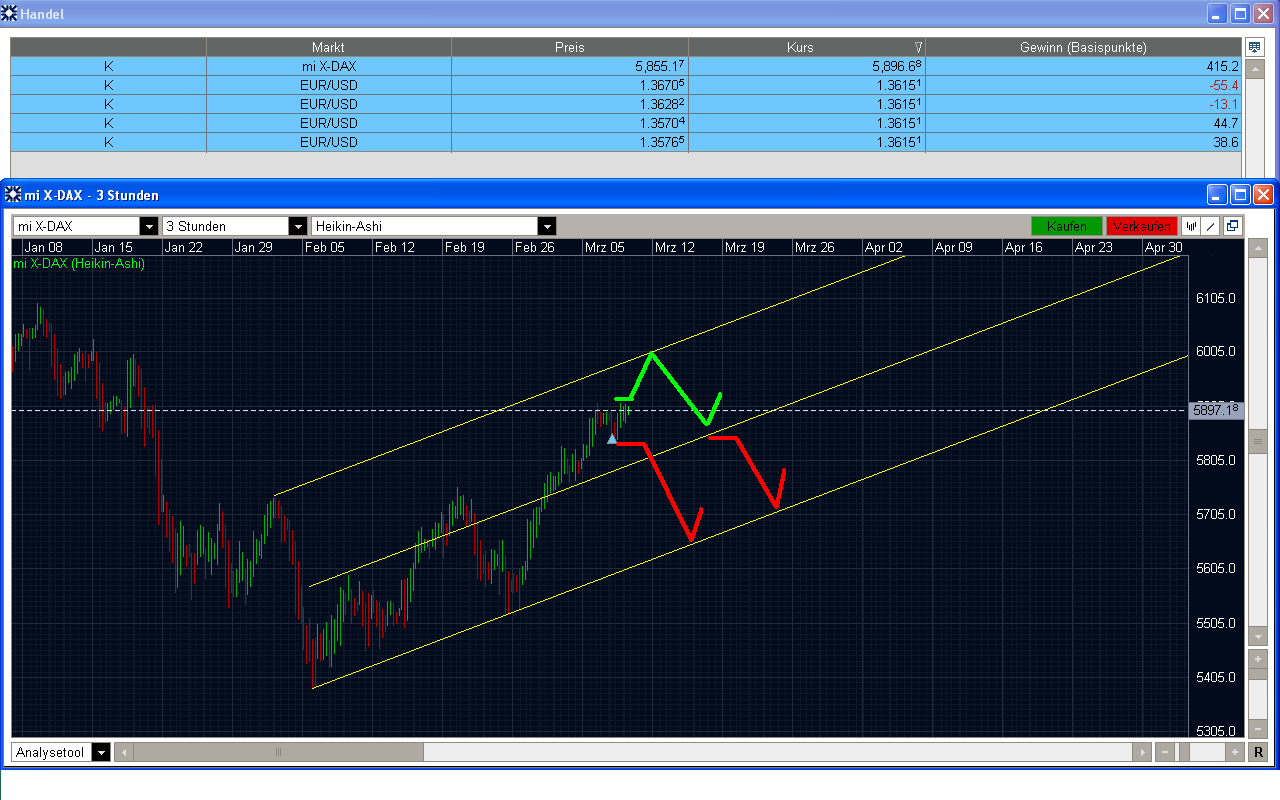Click chart vertical scrollbar down arrow
The width and height of the screenshot is (1280, 800).
click(x=1258, y=637)
